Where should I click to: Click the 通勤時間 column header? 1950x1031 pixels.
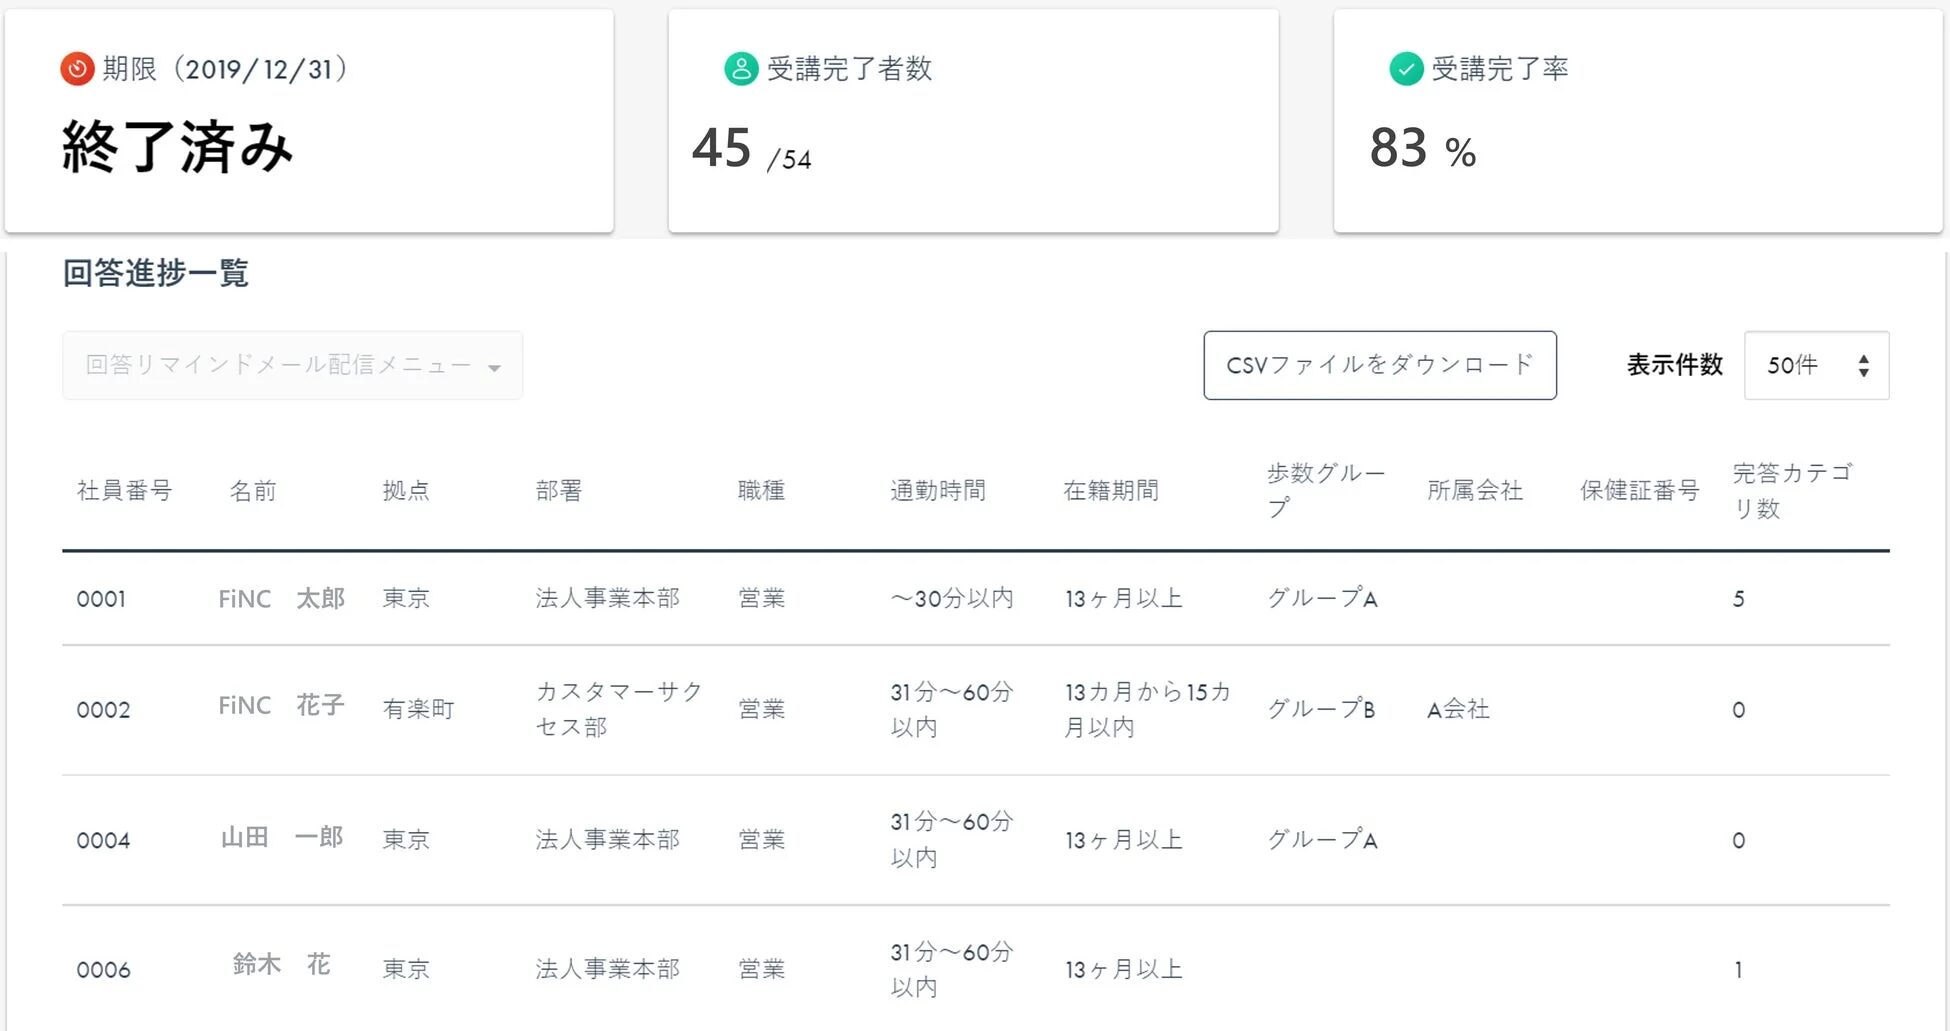click(x=937, y=490)
